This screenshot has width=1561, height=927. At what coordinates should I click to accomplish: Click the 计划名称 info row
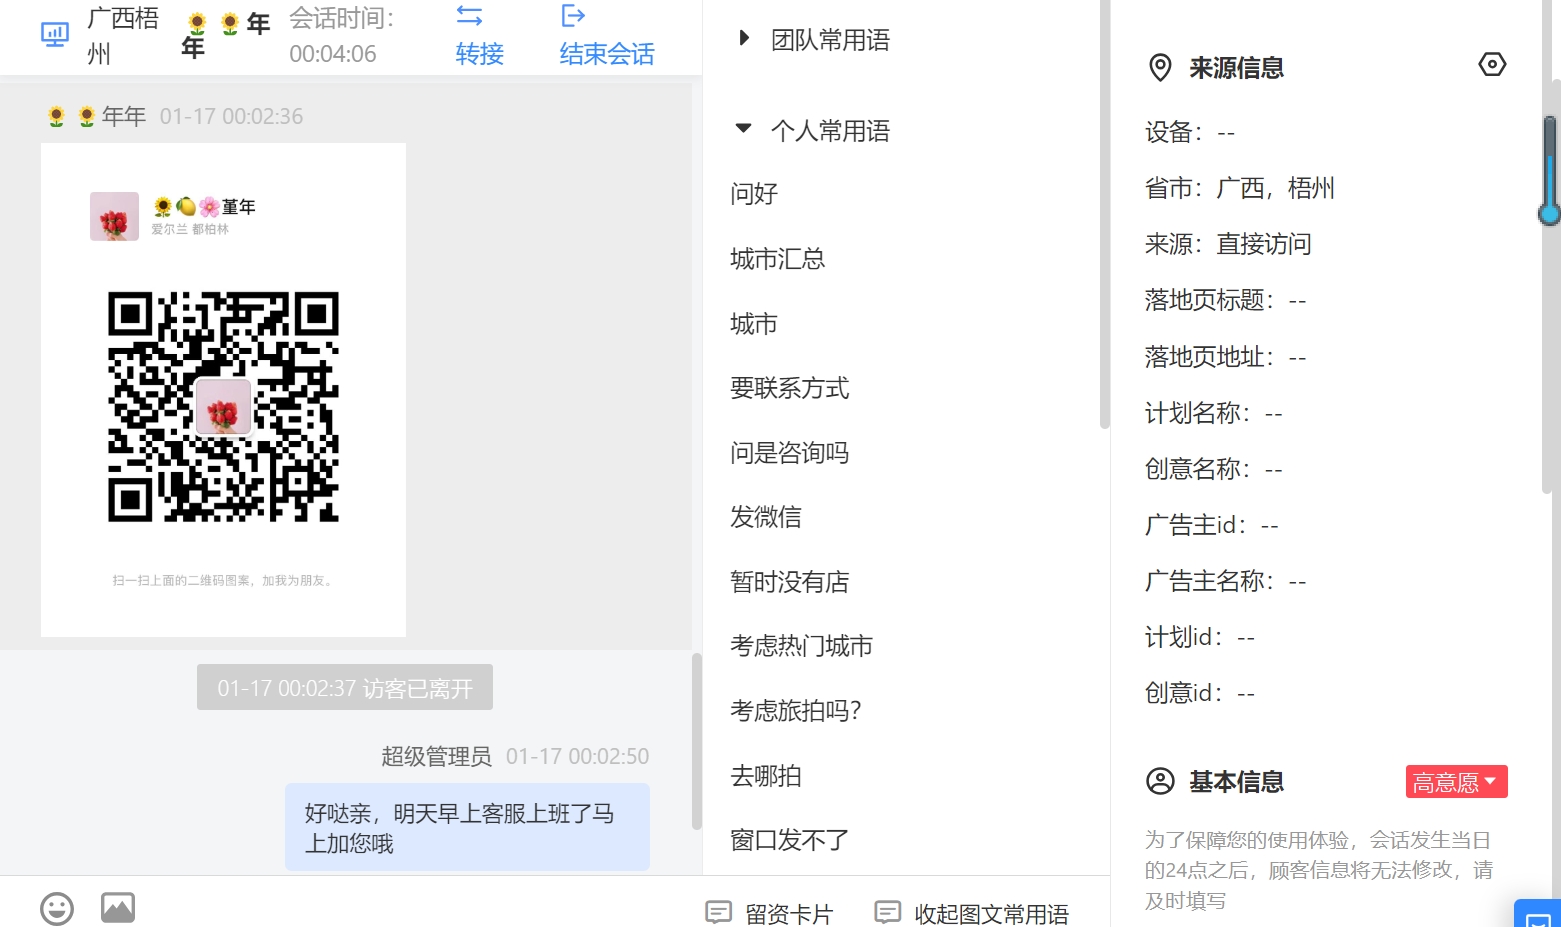[1214, 413]
